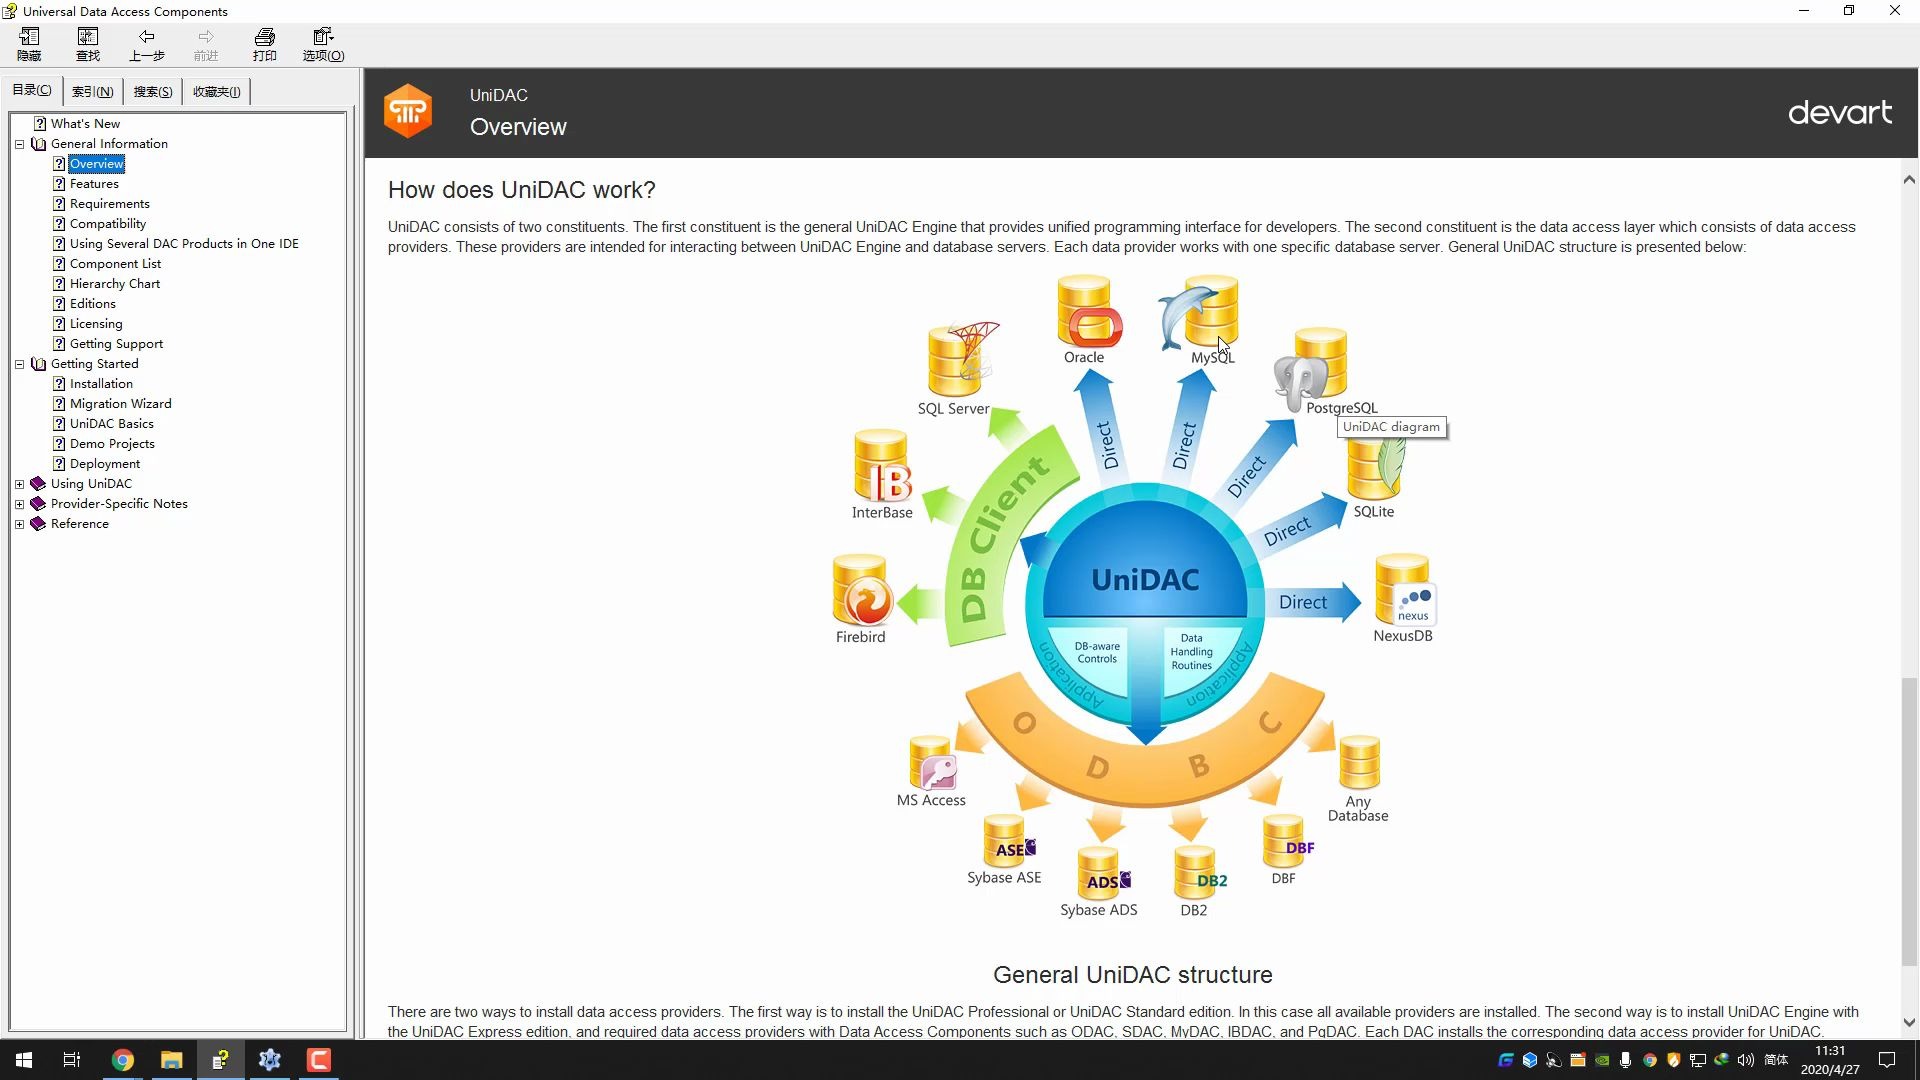This screenshot has height=1080, width=1920.
Task: Select the 索引 tab in left panel
Action: coord(92,91)
